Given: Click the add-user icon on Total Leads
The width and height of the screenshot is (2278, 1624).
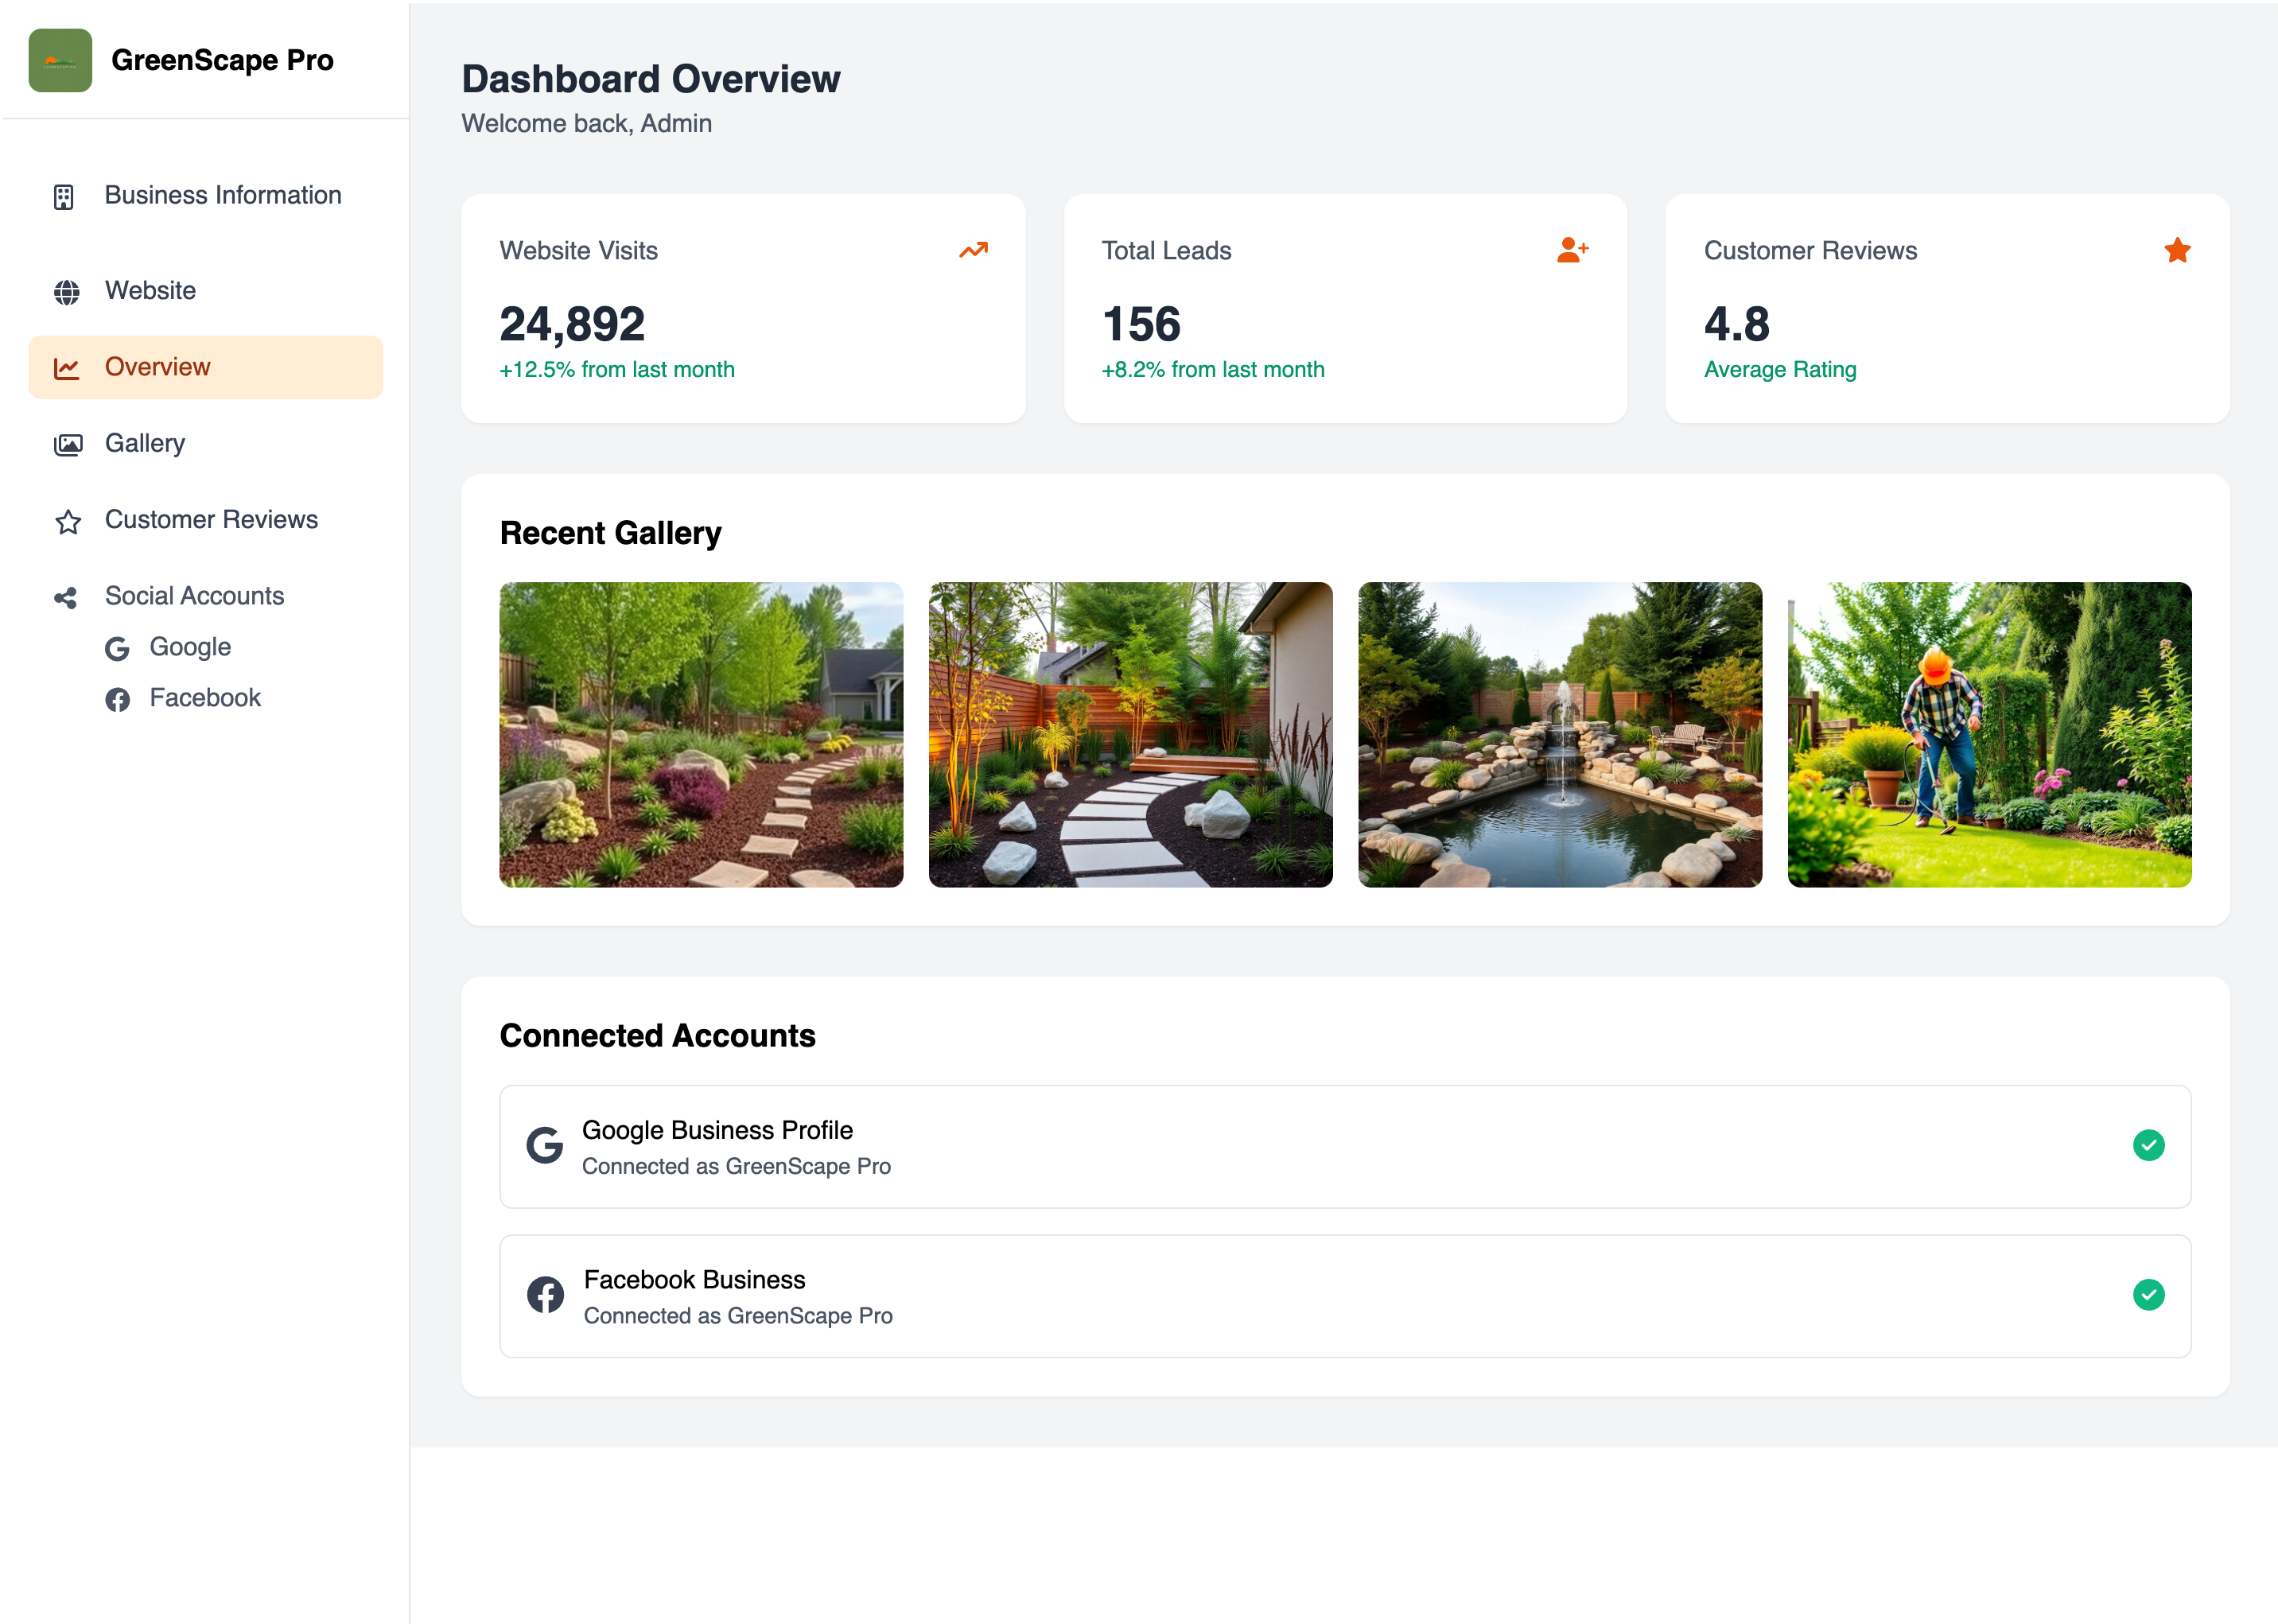Looking at the screenshot, I should point(1571,250).
